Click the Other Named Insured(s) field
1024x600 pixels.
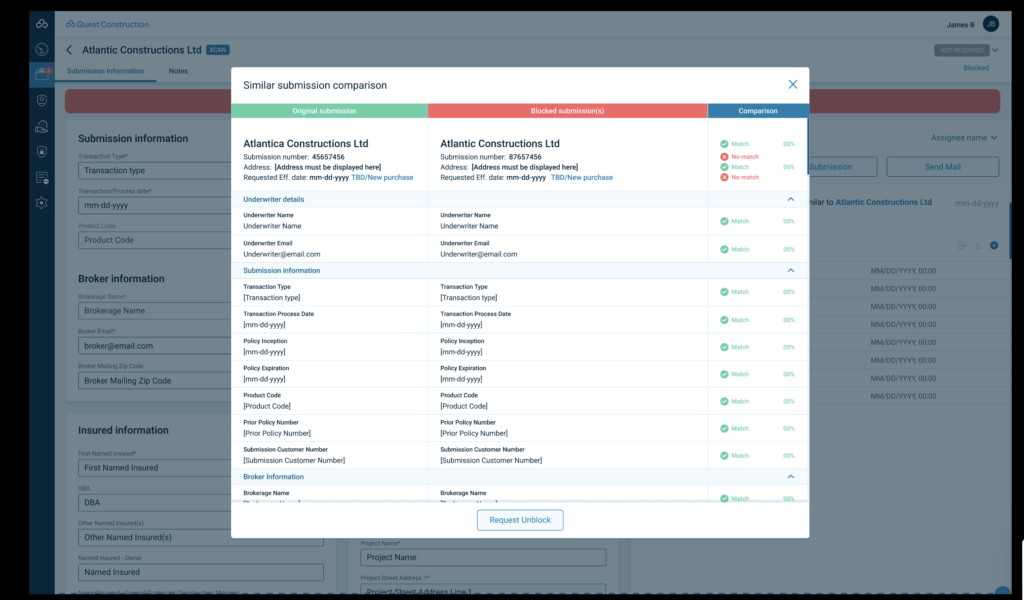click(200, 537)
